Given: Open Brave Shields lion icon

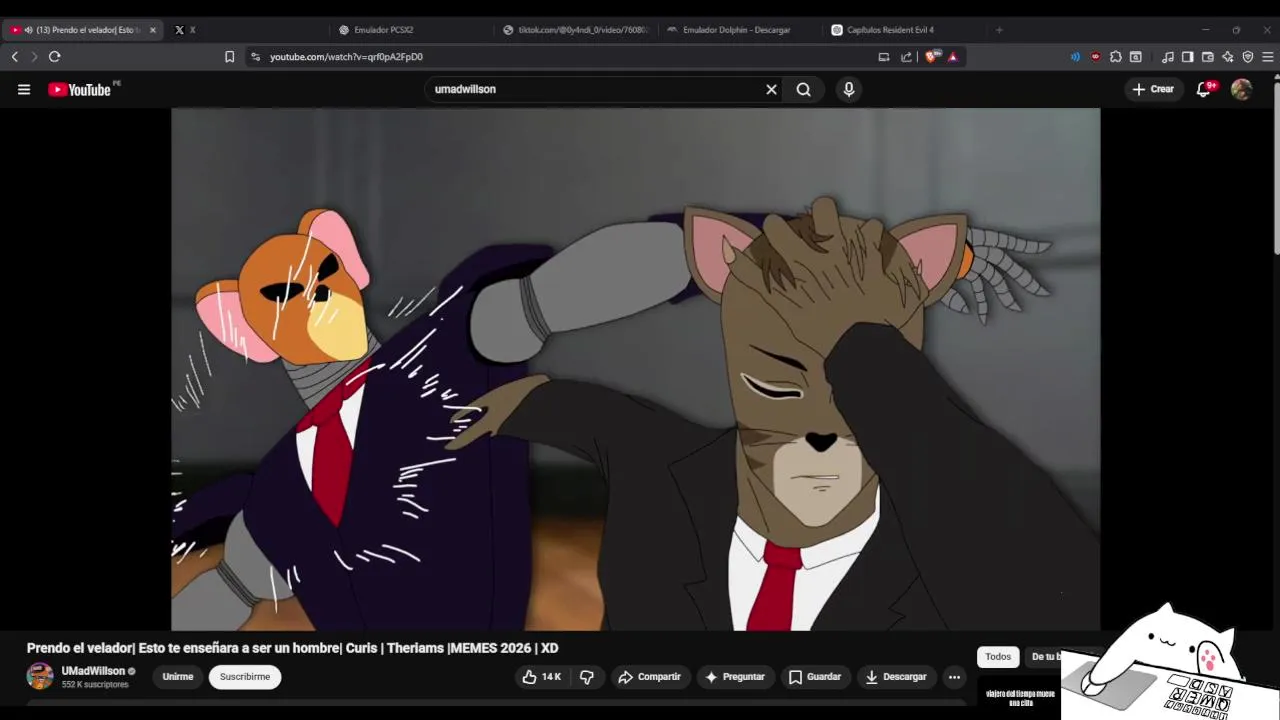Looking at the screenshot, I should coord(932,57).
